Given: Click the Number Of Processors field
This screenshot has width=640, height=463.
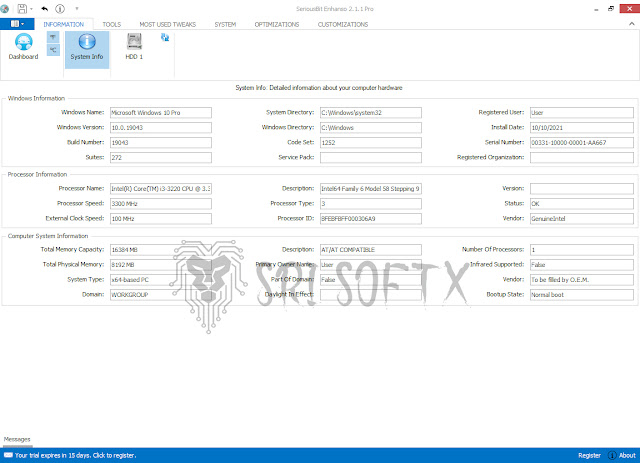Looking at the screenshot, I should tap(582, 250).
